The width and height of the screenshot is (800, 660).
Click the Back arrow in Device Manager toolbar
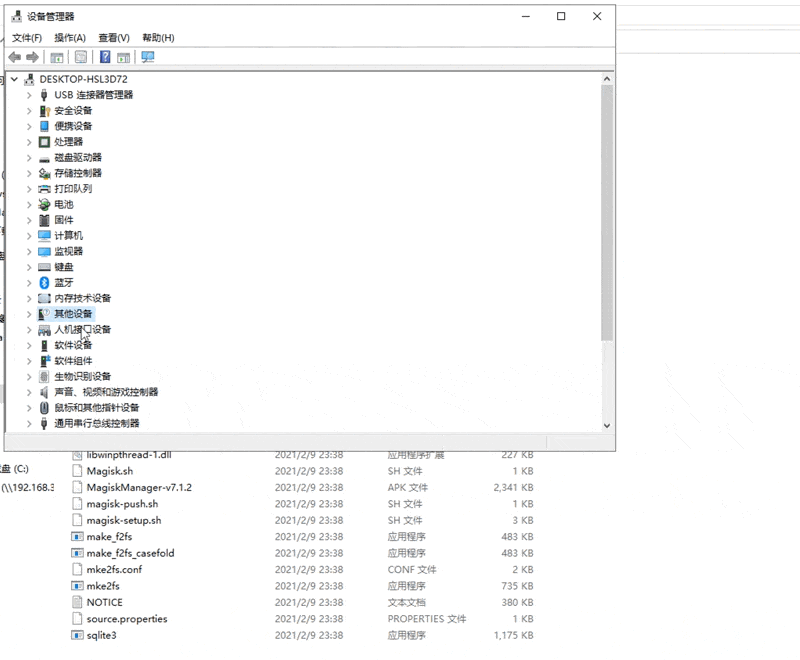[15, 57]
